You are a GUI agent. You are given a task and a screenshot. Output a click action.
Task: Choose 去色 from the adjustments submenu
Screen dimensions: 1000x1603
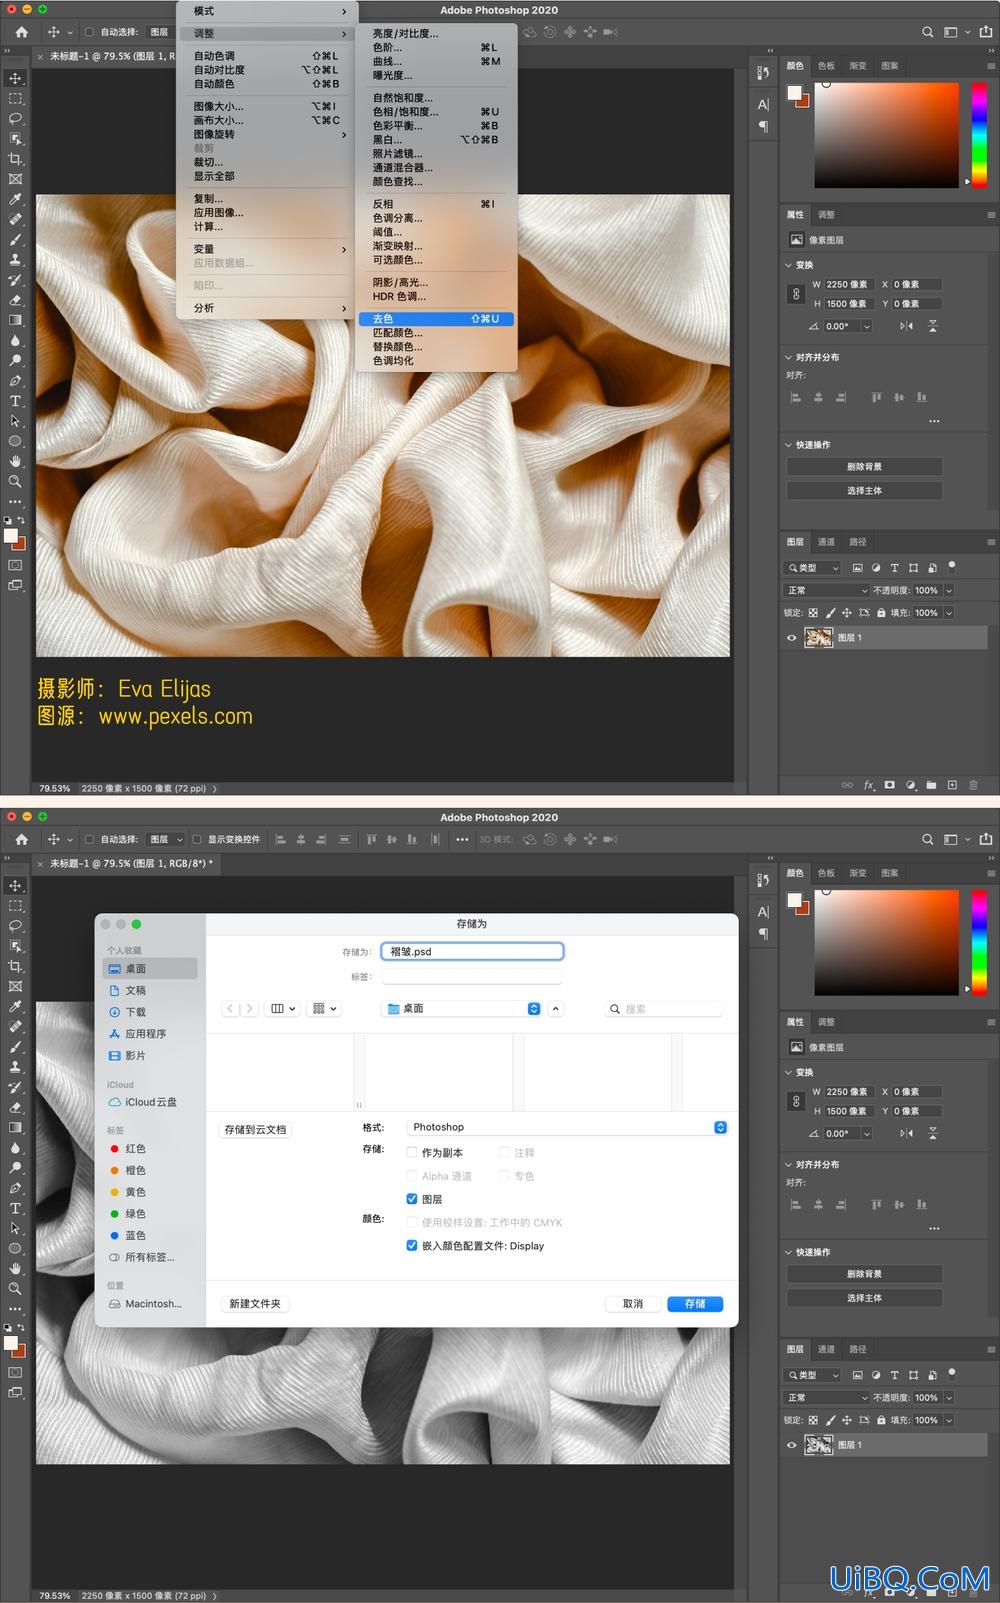435,319
